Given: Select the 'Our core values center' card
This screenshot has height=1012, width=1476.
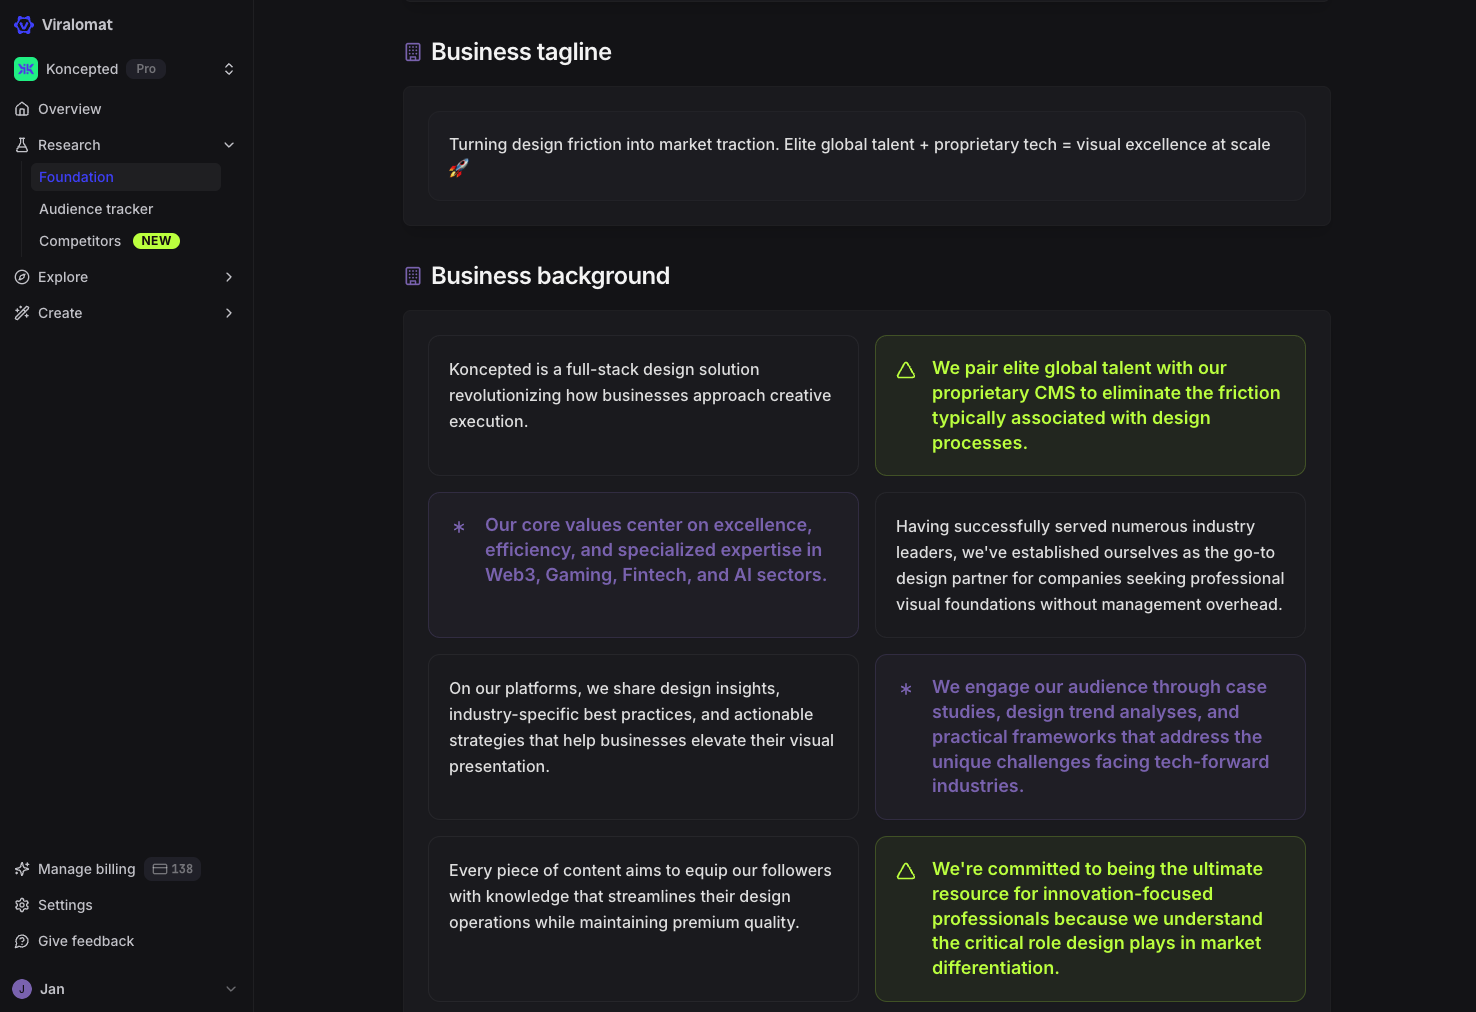Looking at the screenshot, I should pyautogui.click(x=643, y=565).
